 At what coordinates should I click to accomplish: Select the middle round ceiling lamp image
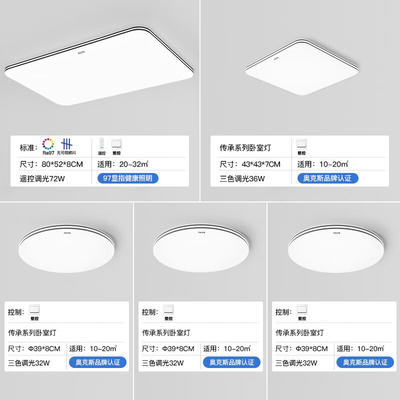pyautogui.click(x=201, y=248)
